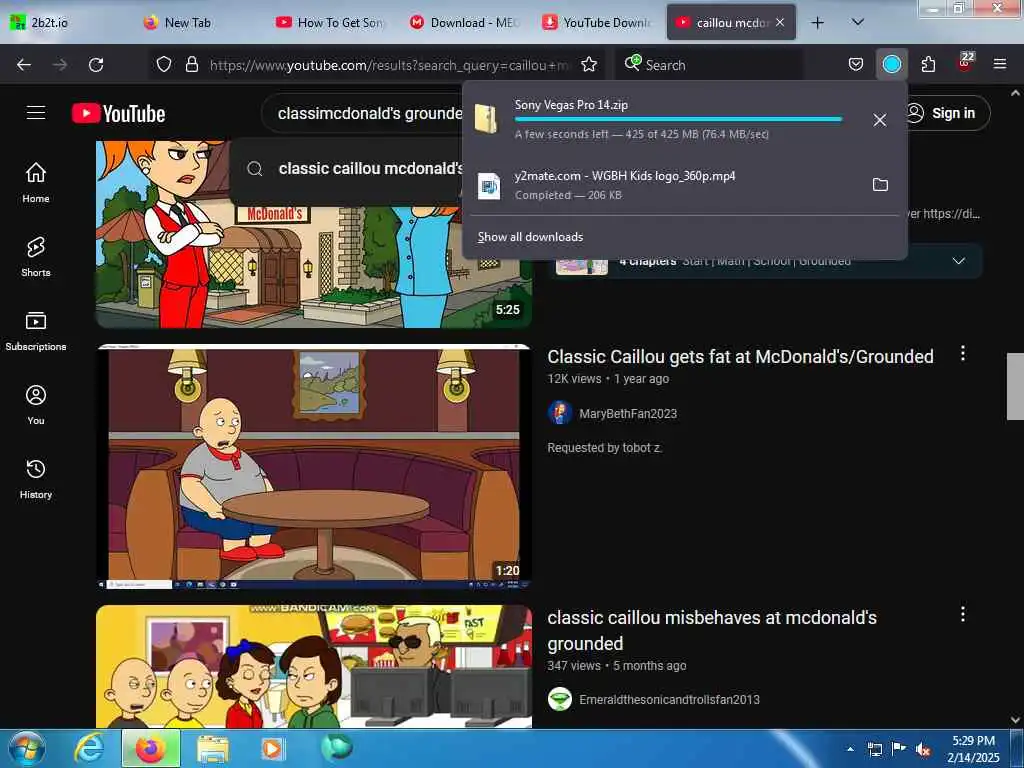Open classic caillou misbehaves at mcdonald's title
Screen dimensions: 1024x768
[712, 630]
